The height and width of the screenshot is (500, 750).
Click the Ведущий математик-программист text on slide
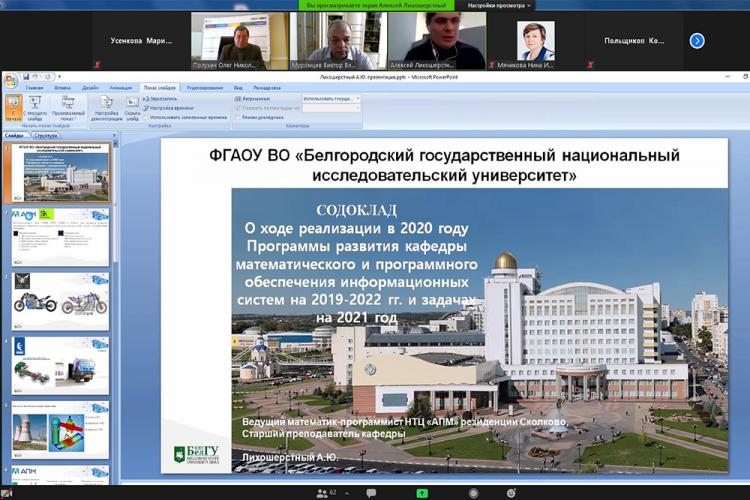405,422
